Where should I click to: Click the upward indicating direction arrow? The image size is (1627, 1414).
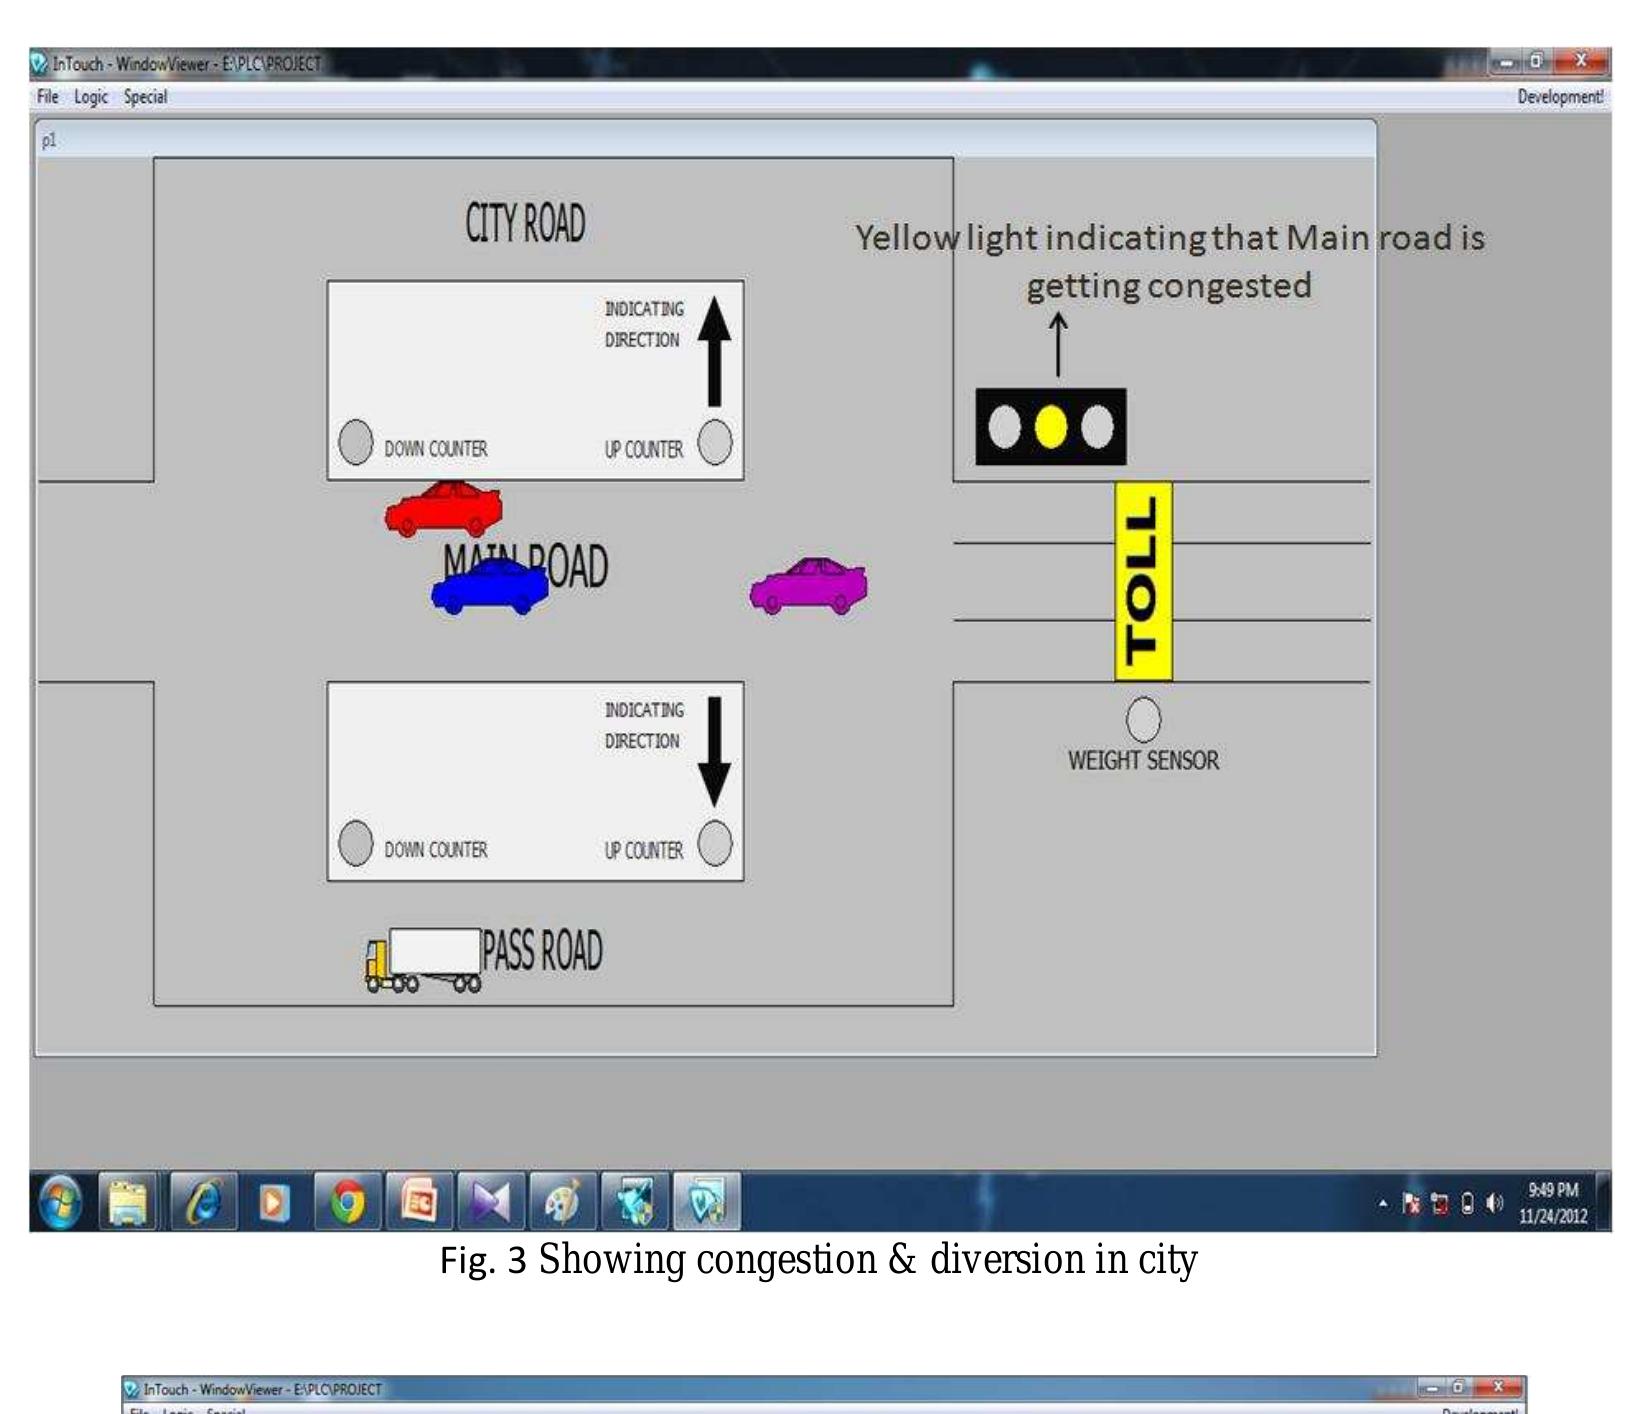[714, 352]
